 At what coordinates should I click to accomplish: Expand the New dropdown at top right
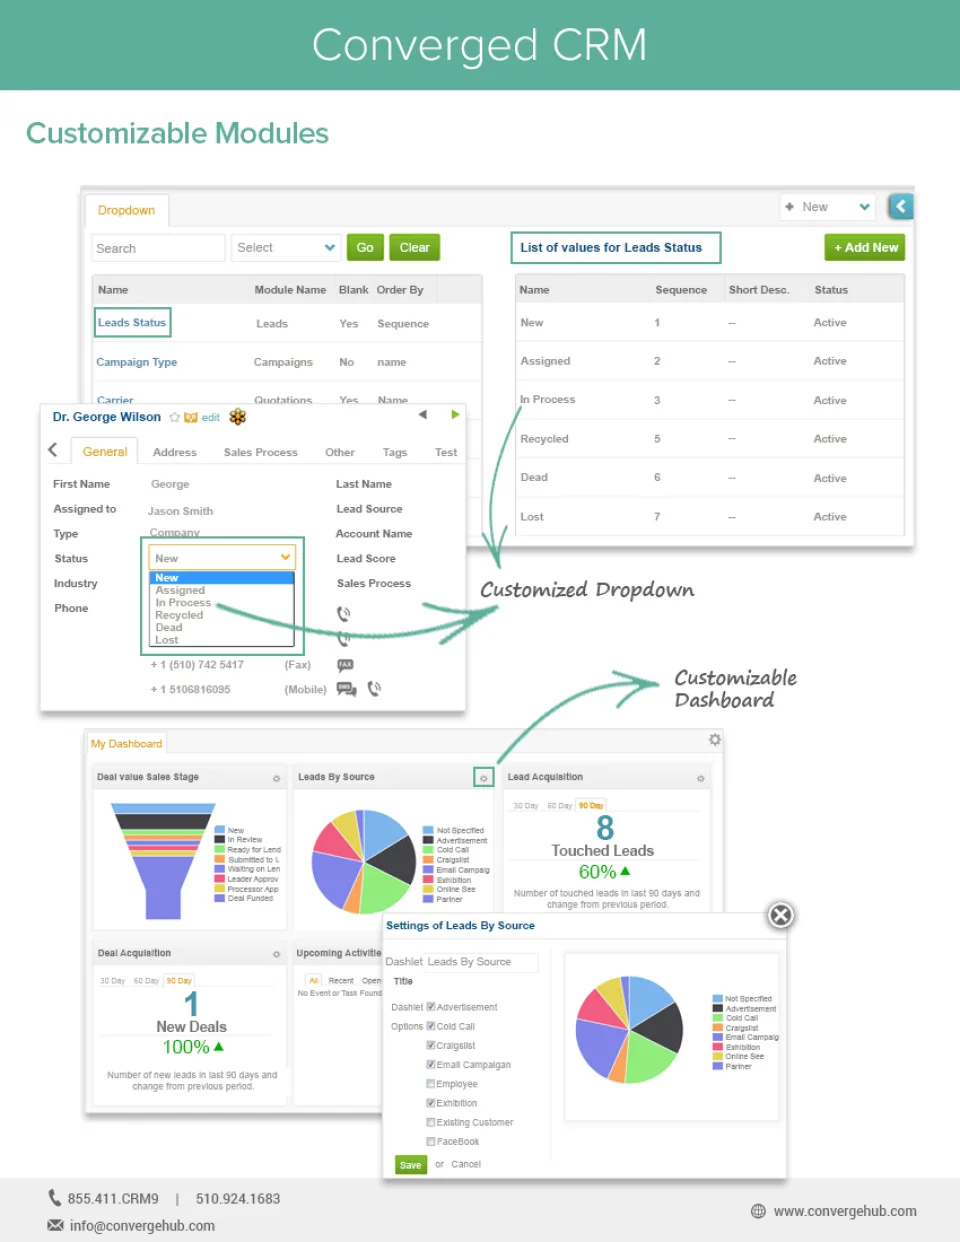pyautogui.click(x=828, y=207)
